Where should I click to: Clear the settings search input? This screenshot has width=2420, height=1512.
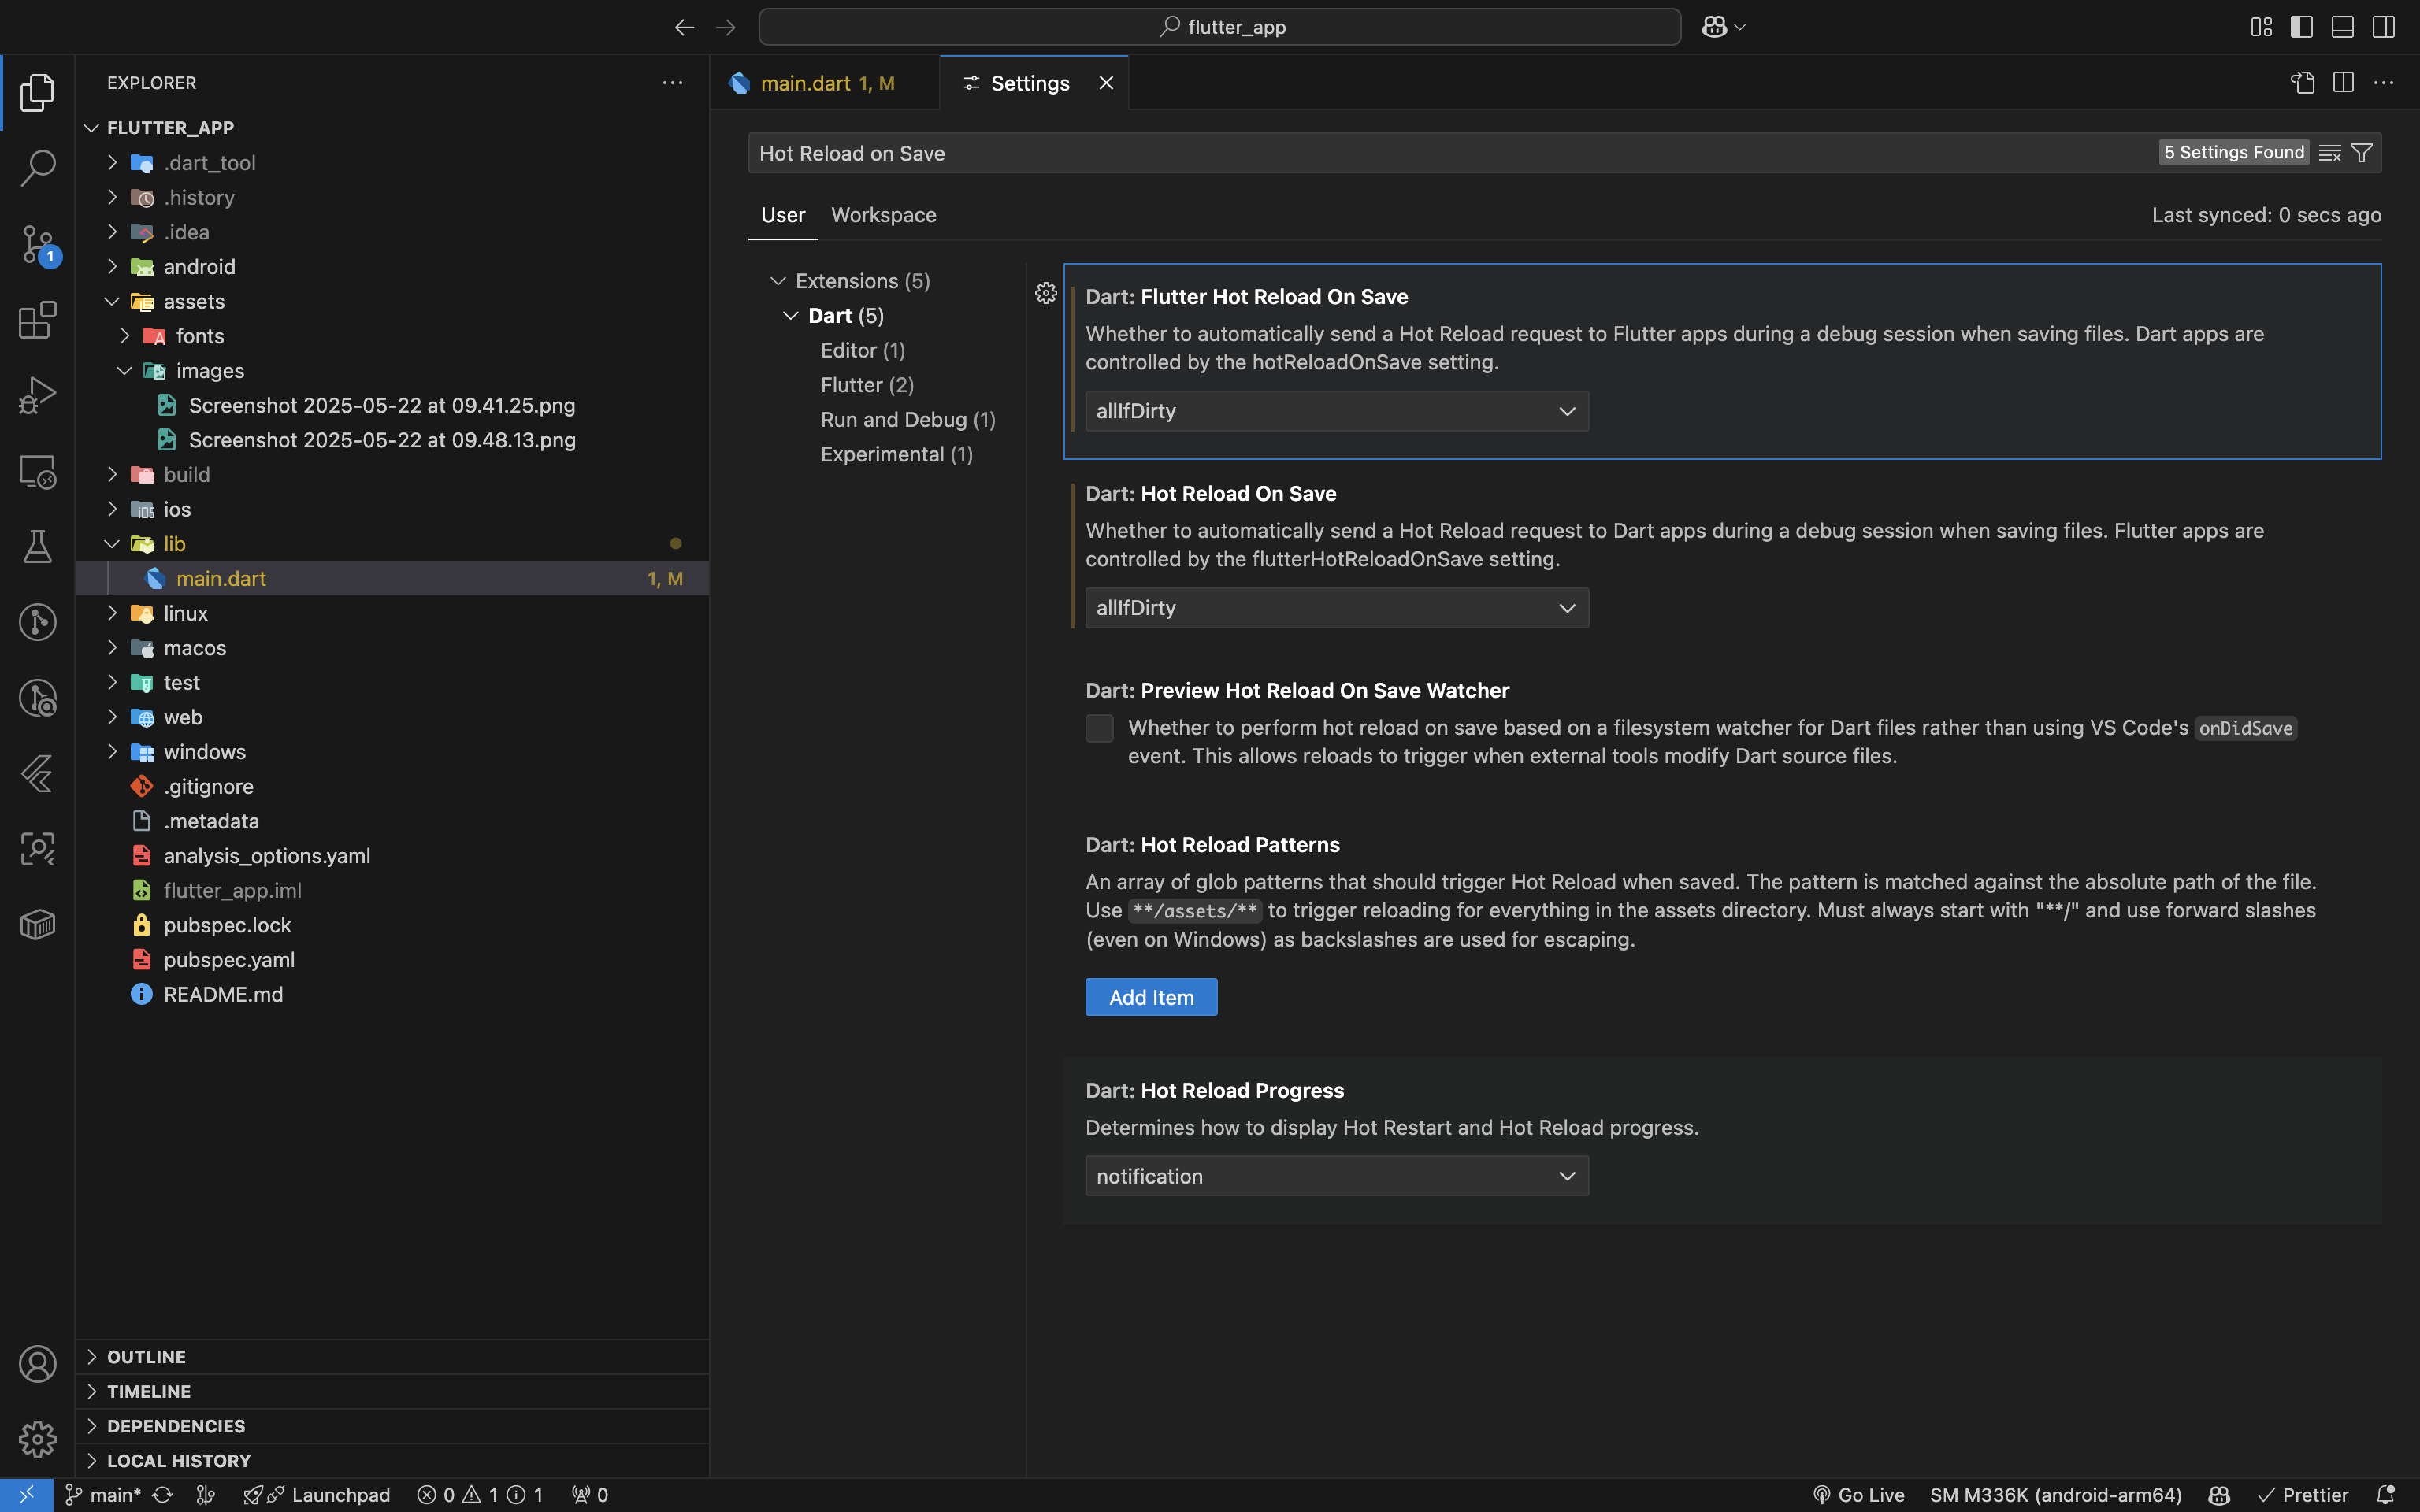[2330, 153]
